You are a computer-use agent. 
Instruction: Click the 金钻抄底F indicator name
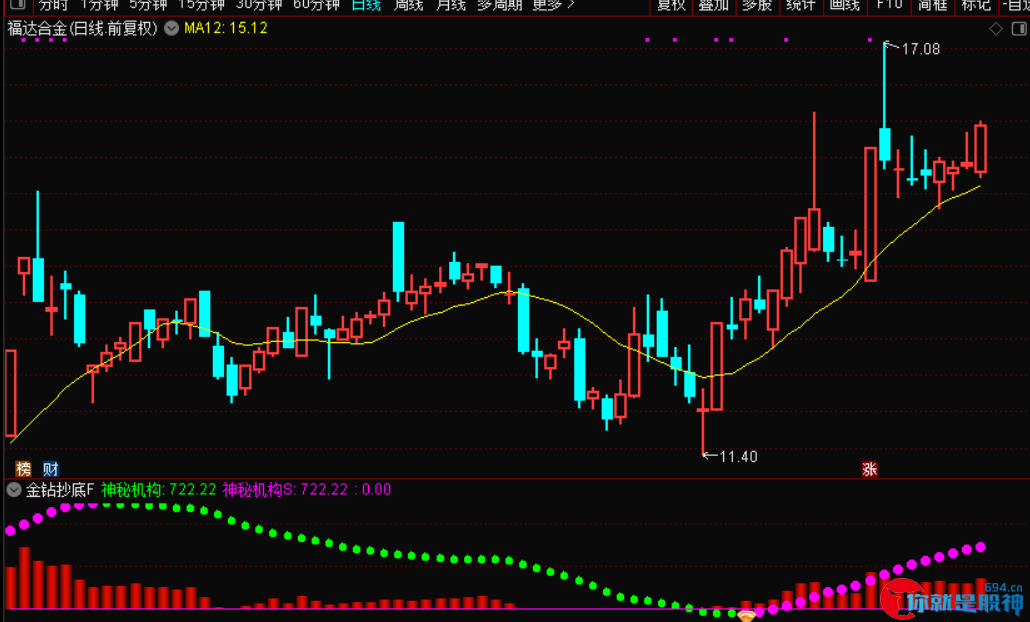pyautogui.click(x=60, y=489)
